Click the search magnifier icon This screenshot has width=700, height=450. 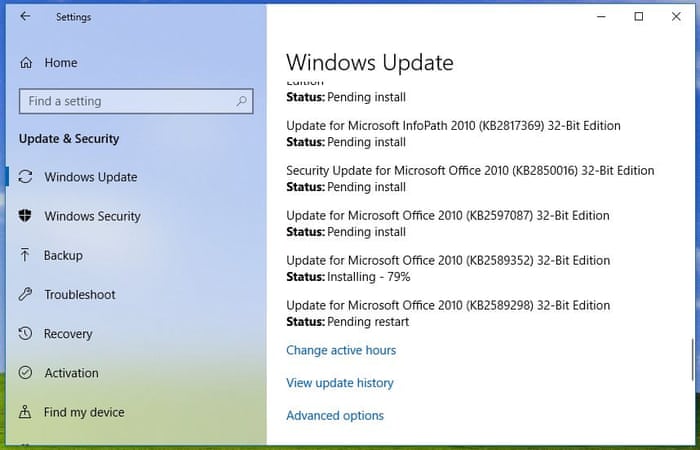pos(241,101)
